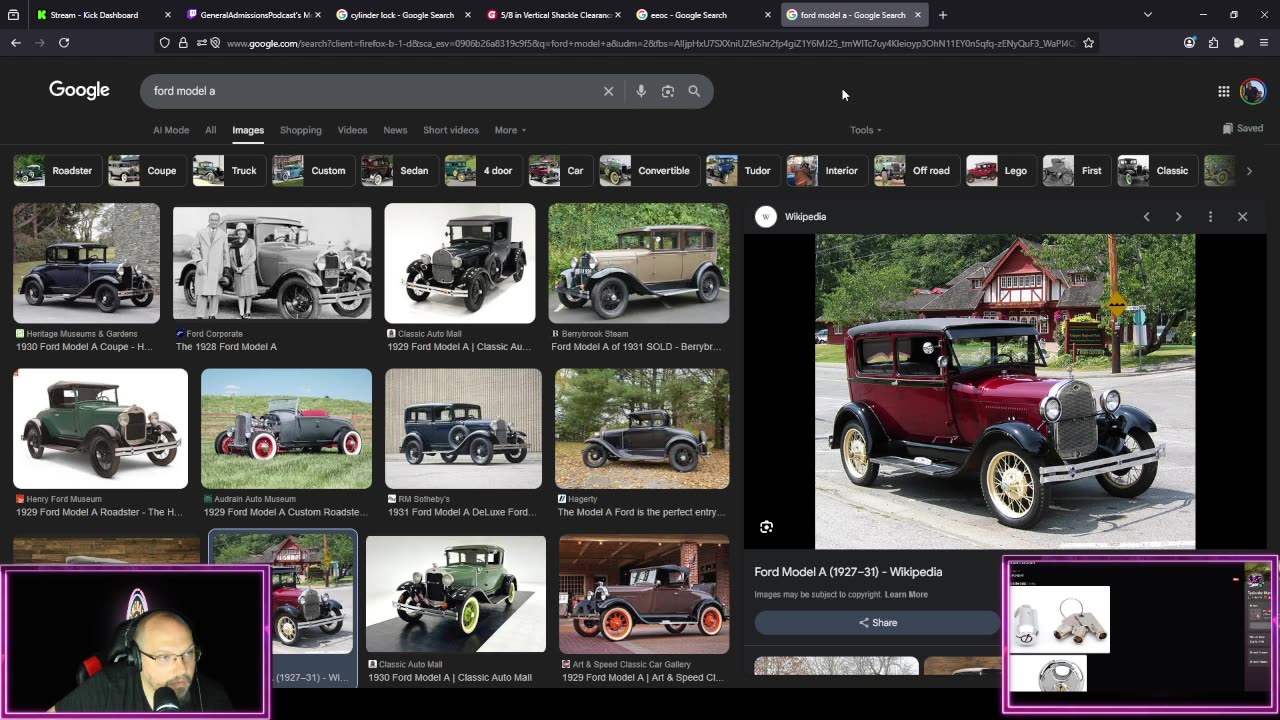1280x720 pixels.
Task: Open the Wikipedia source at preview top
Action: point(792,216)
